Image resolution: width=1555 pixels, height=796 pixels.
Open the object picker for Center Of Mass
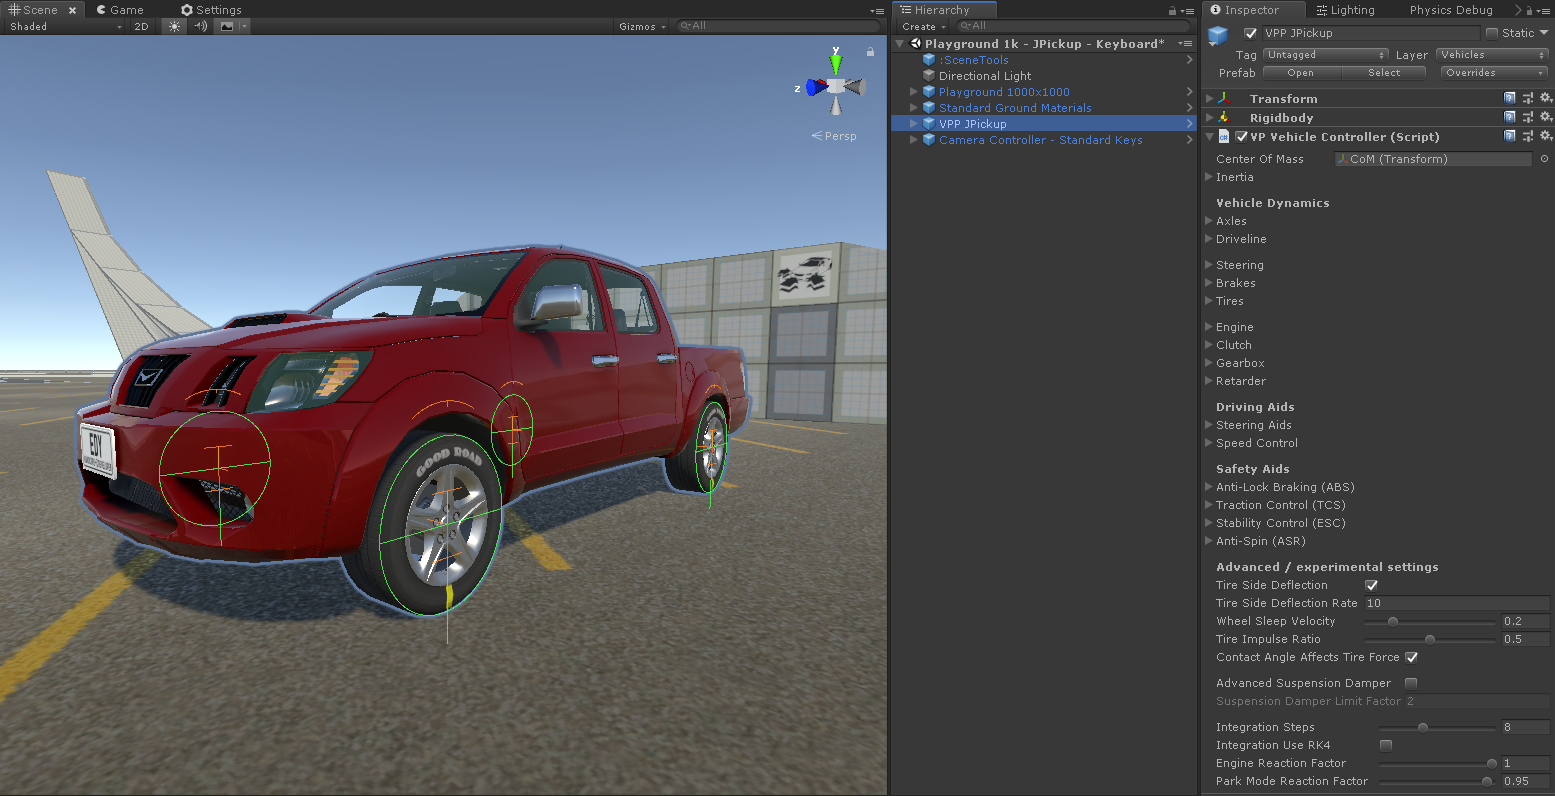click(1544, 158)
